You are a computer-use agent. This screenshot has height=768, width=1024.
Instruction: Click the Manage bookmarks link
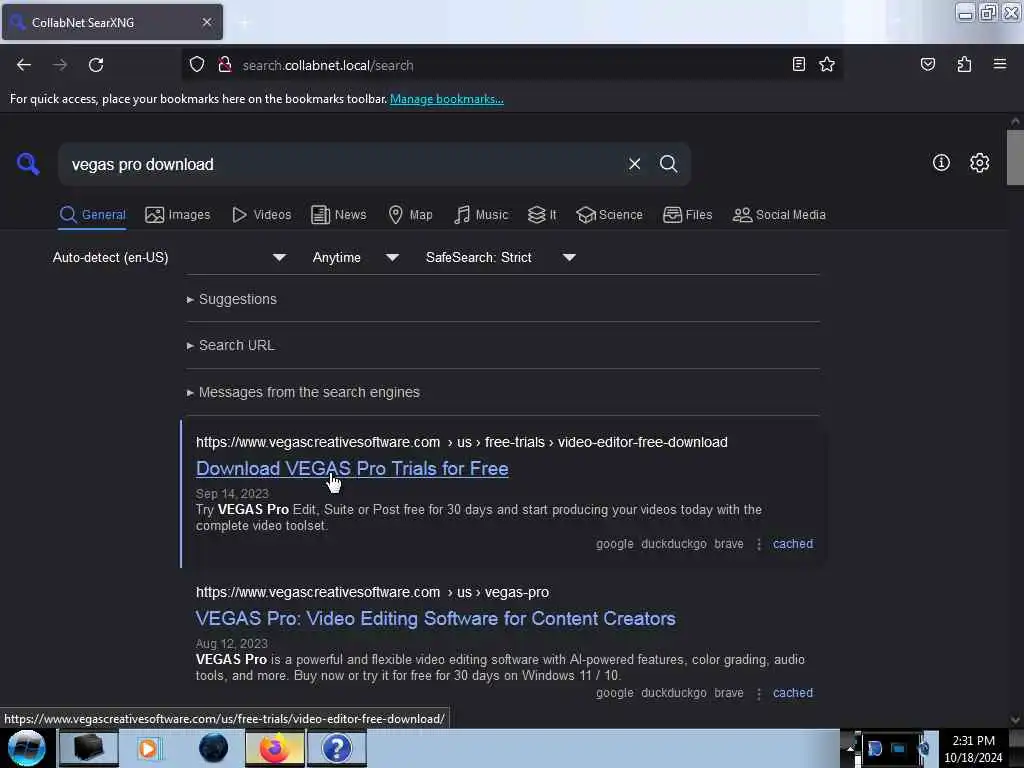pyautogui.click(x=447, y=99)
